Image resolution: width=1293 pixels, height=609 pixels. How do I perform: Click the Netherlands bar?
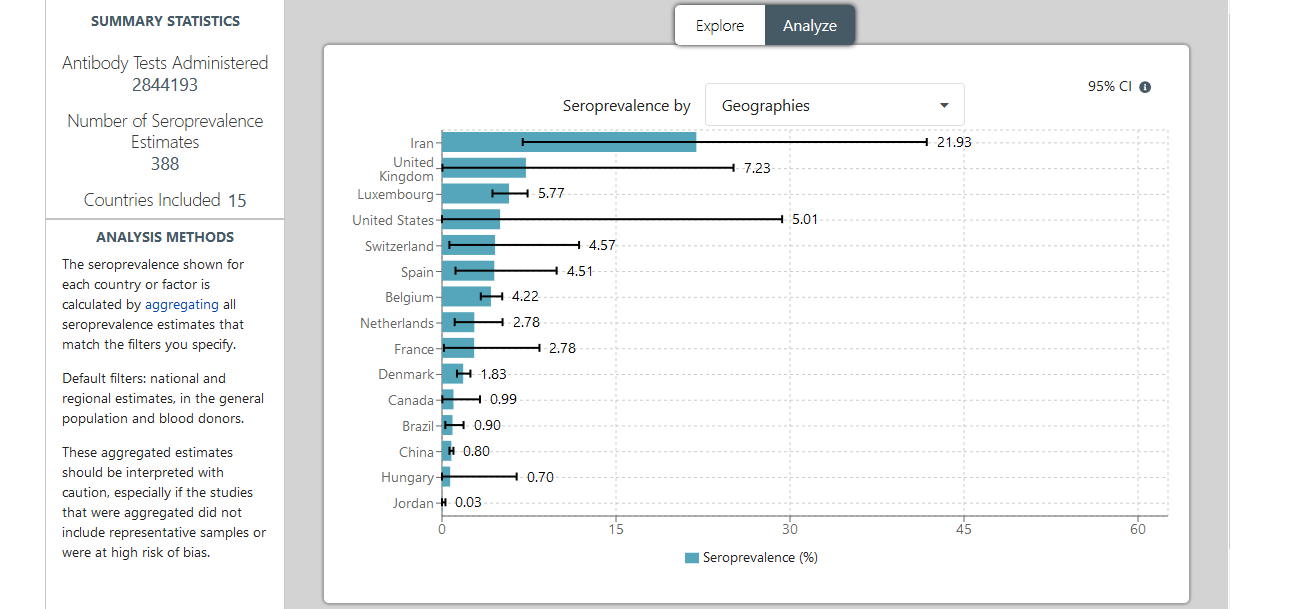tap(458, 323)
